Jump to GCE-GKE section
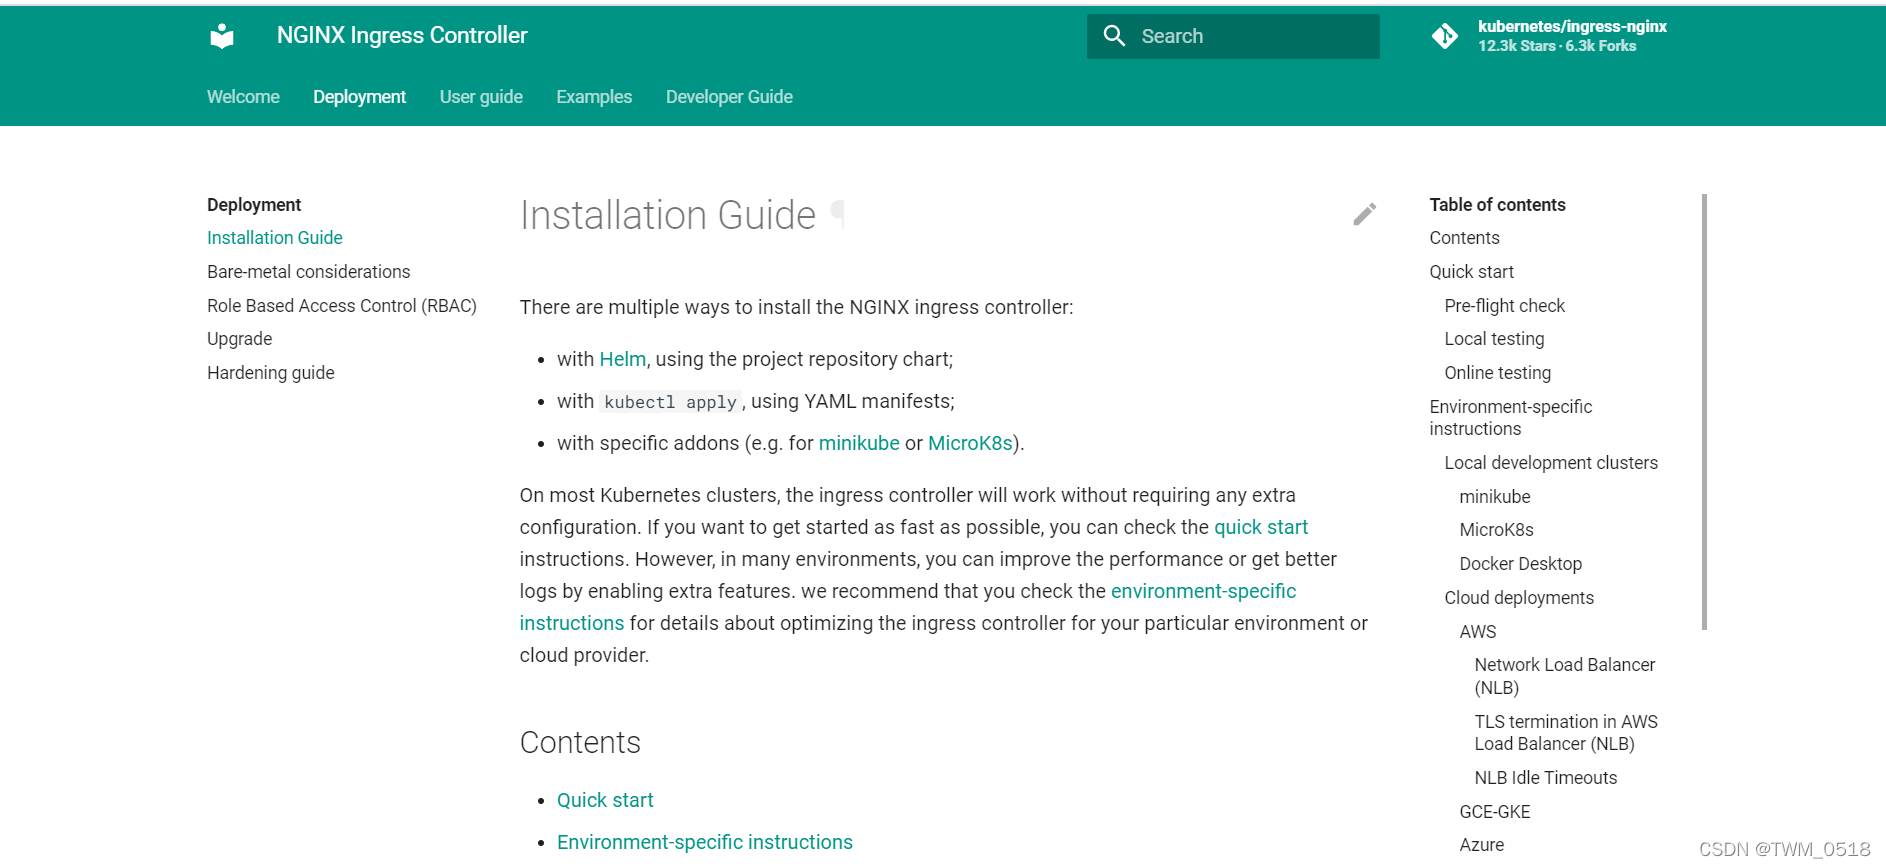Viewport: 1886px width, 868px height. 1495,812
